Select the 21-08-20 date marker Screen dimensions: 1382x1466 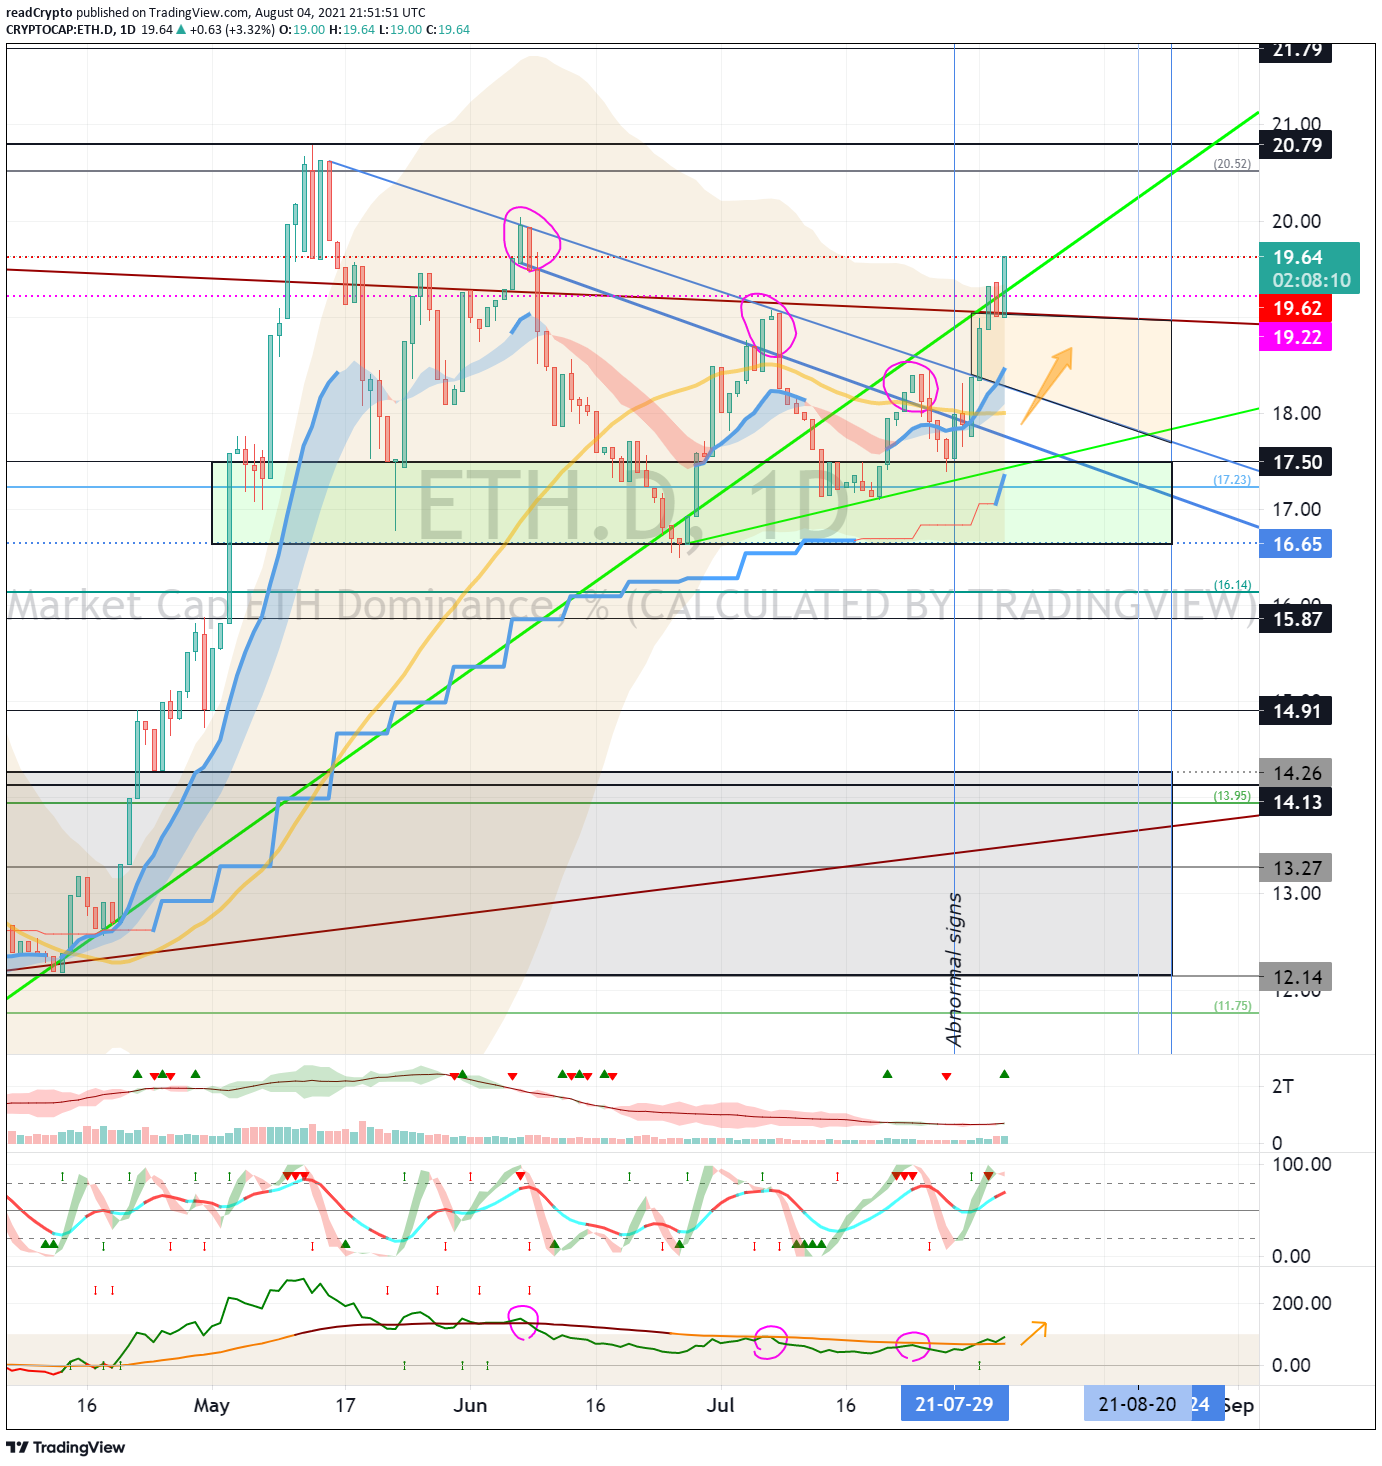coord(1138,1404)
